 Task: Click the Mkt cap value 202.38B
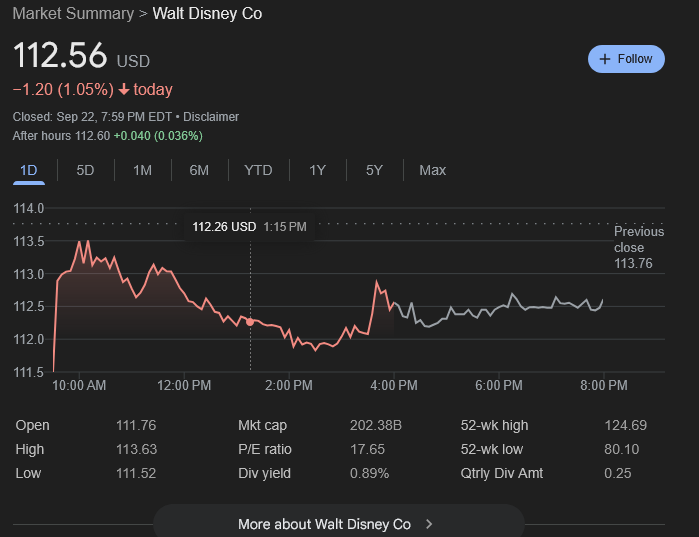375,425
